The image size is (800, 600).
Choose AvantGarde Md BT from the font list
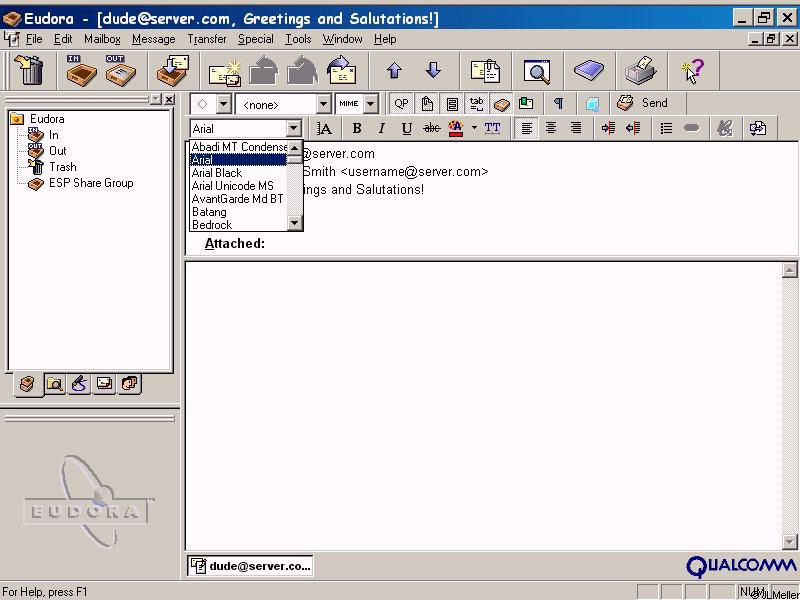[238, 199]
